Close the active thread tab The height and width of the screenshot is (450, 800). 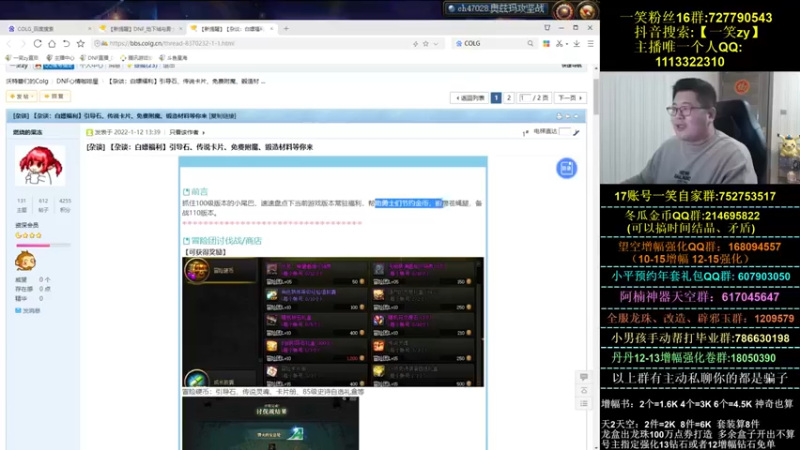271,29
